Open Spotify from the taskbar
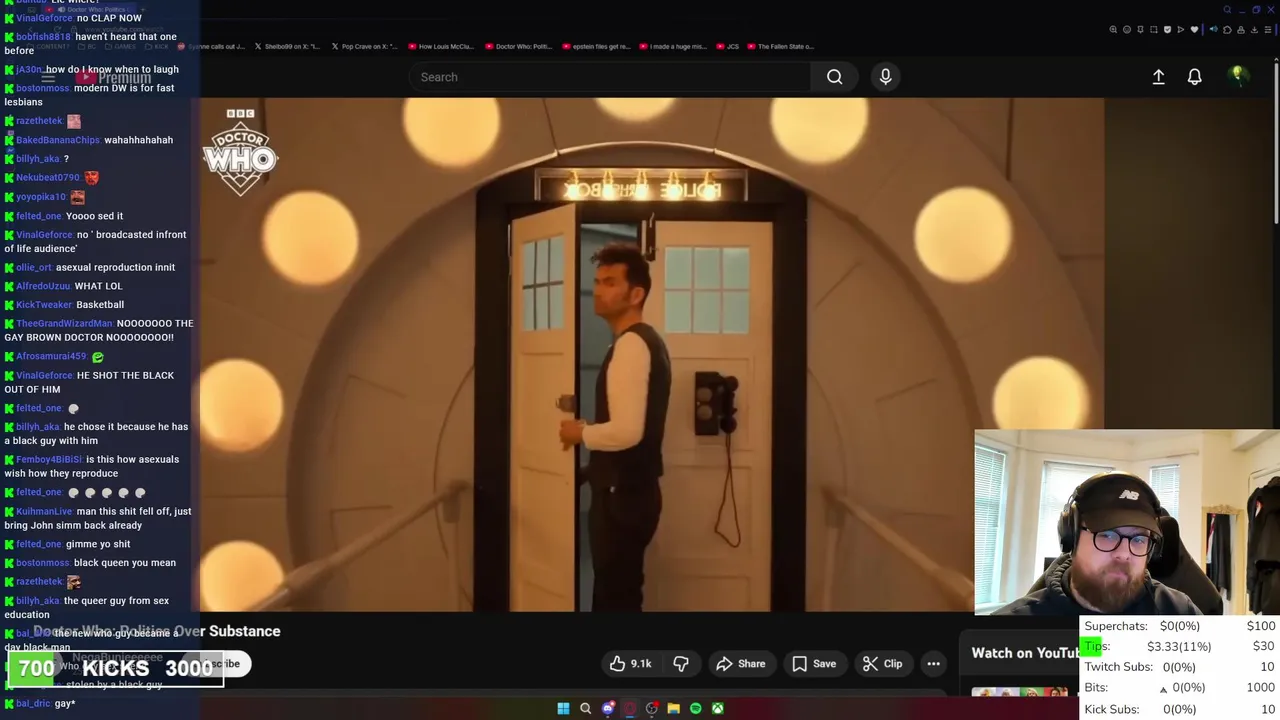 (x=695, y=708)
